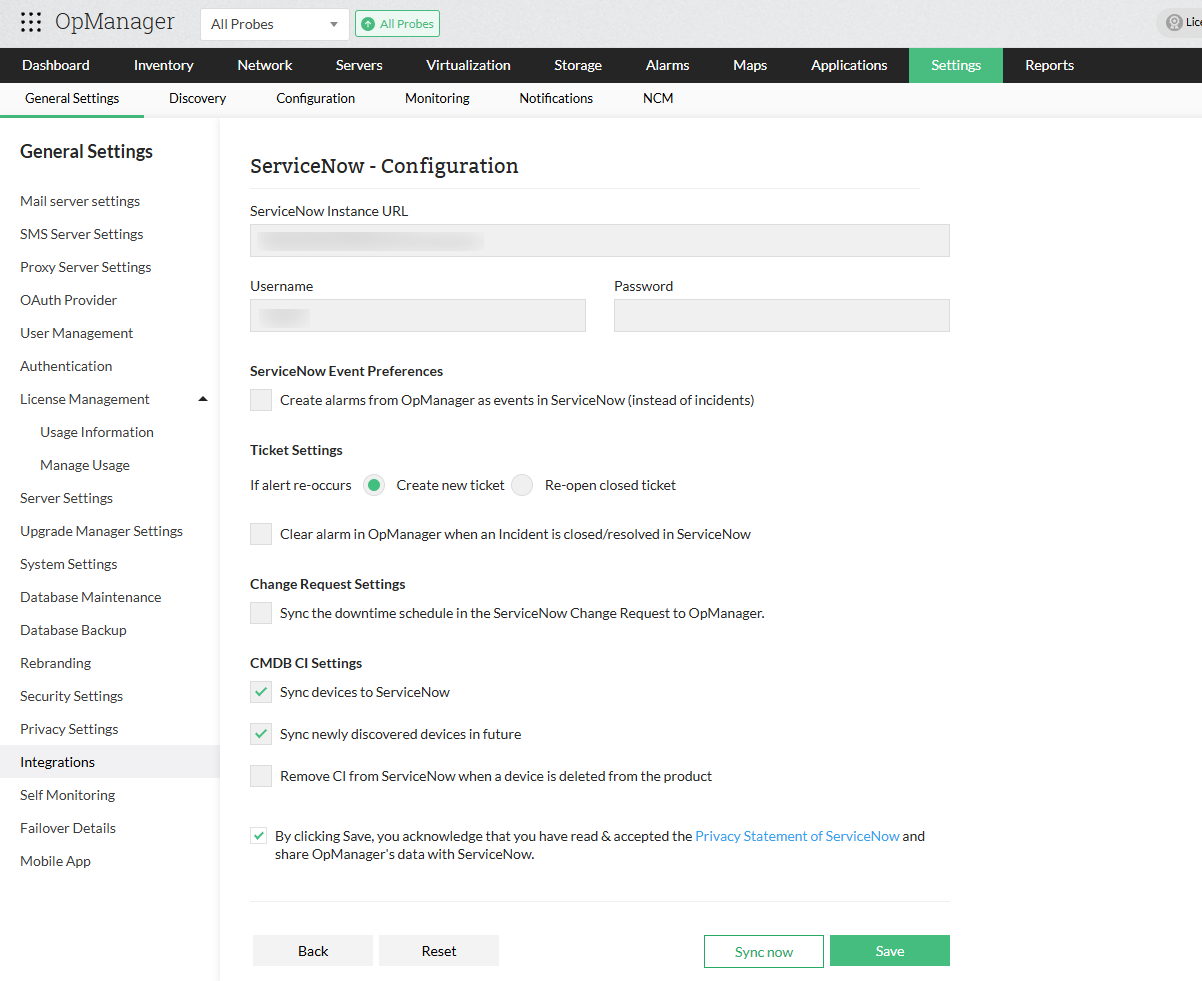
Task: Open the Alarms tab
Action: (x=668, y=65)
